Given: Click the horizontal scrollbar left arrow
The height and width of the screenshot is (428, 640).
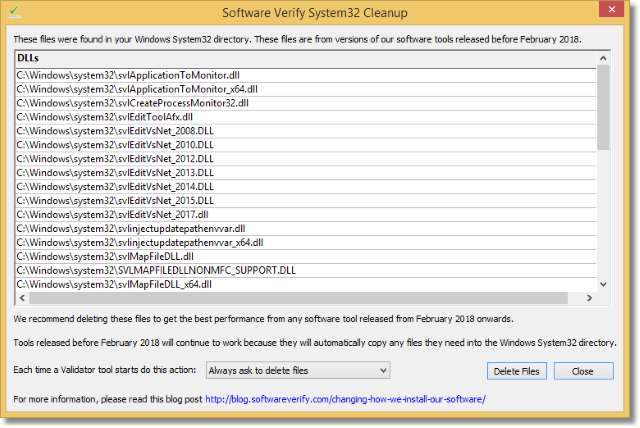Looking at the screenshot, I should tap(22, 298).
